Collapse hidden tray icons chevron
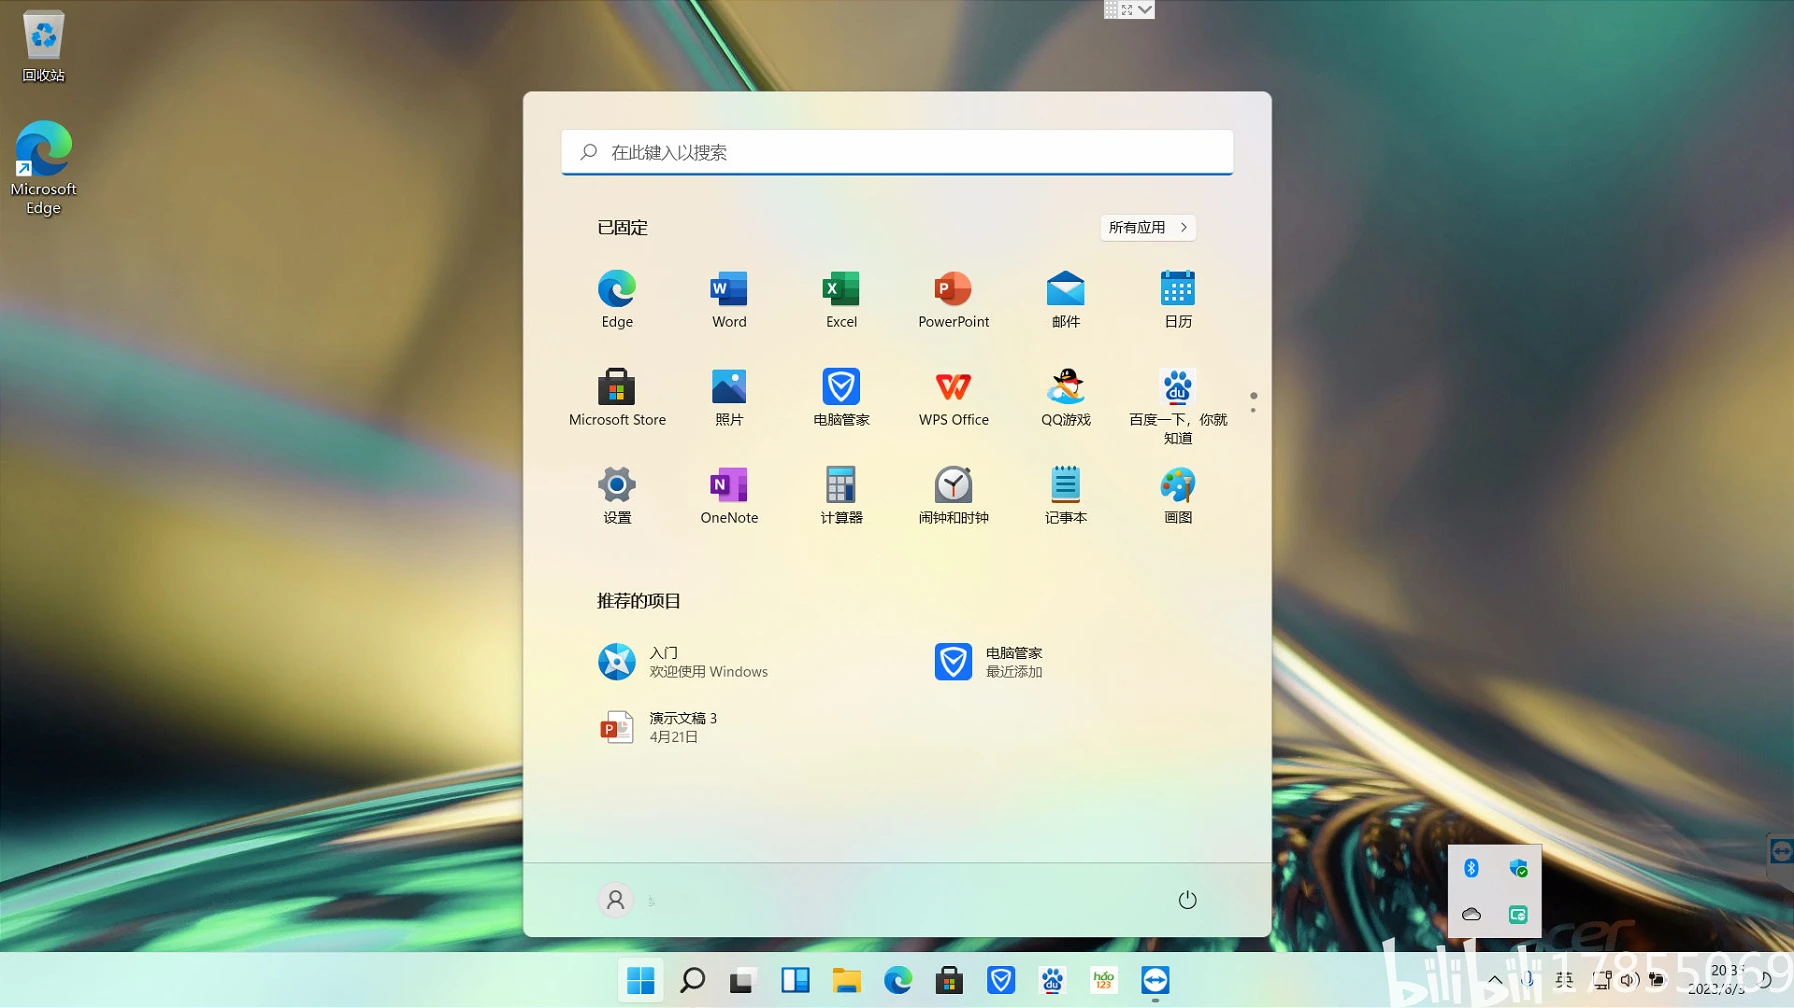This screenshot has width=1794, height=1008. coord(1495,980)
